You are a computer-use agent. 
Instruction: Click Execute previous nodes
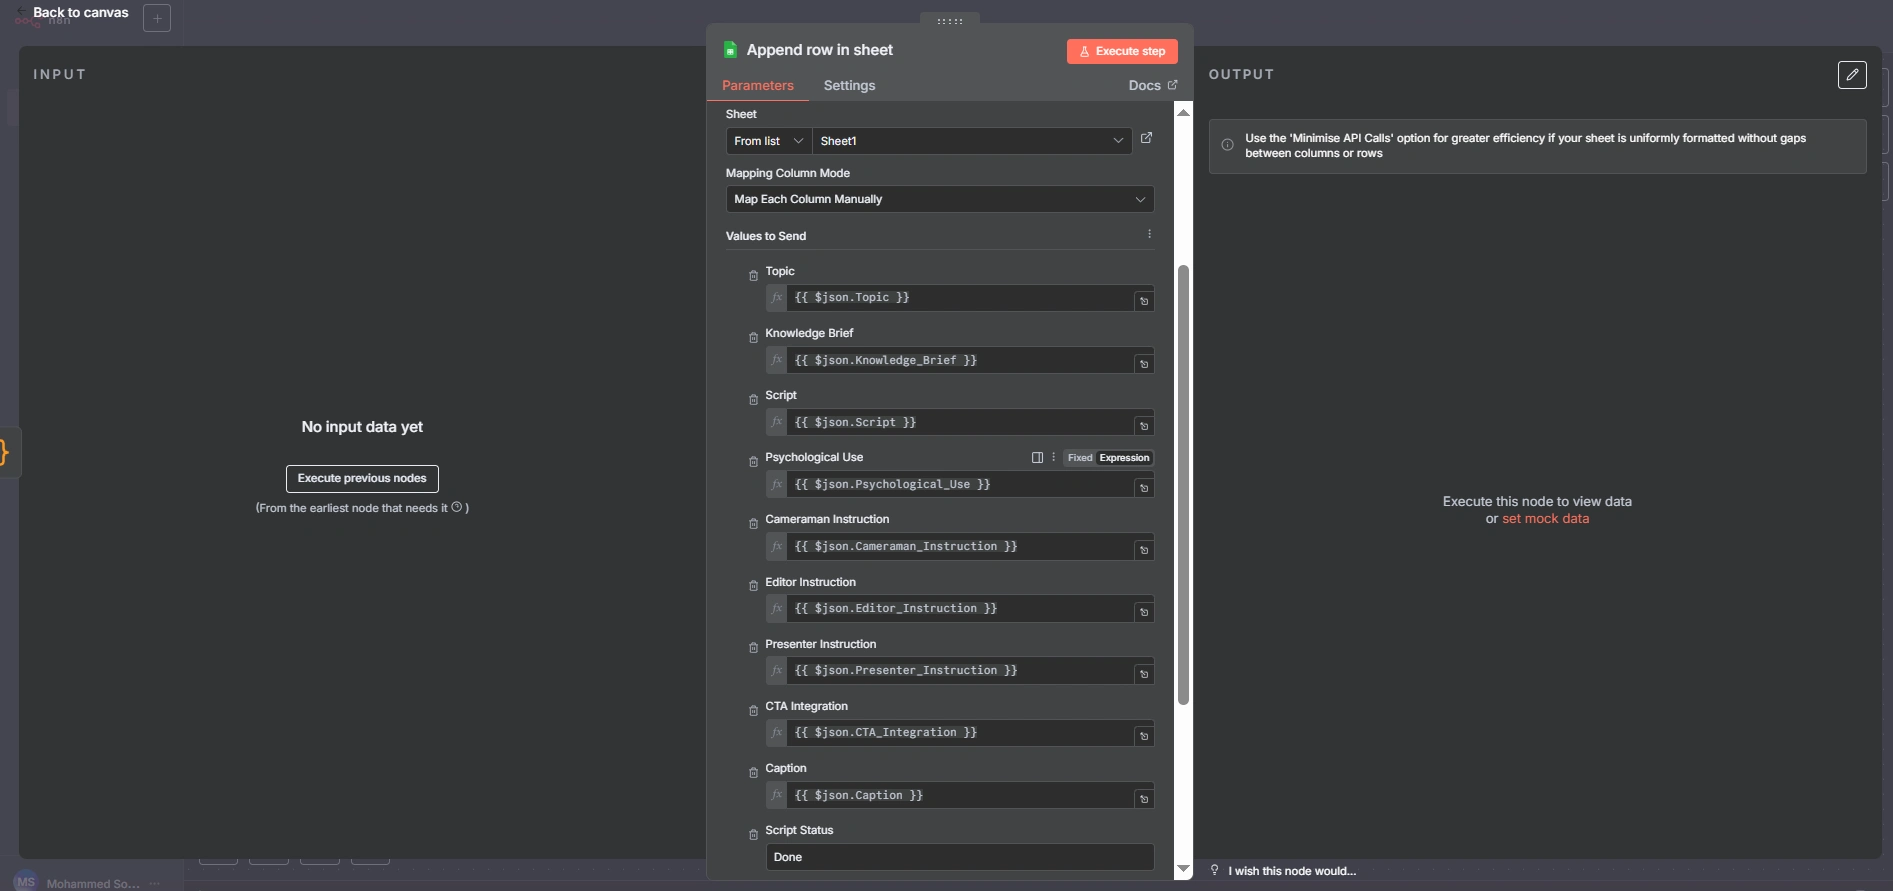362,479
